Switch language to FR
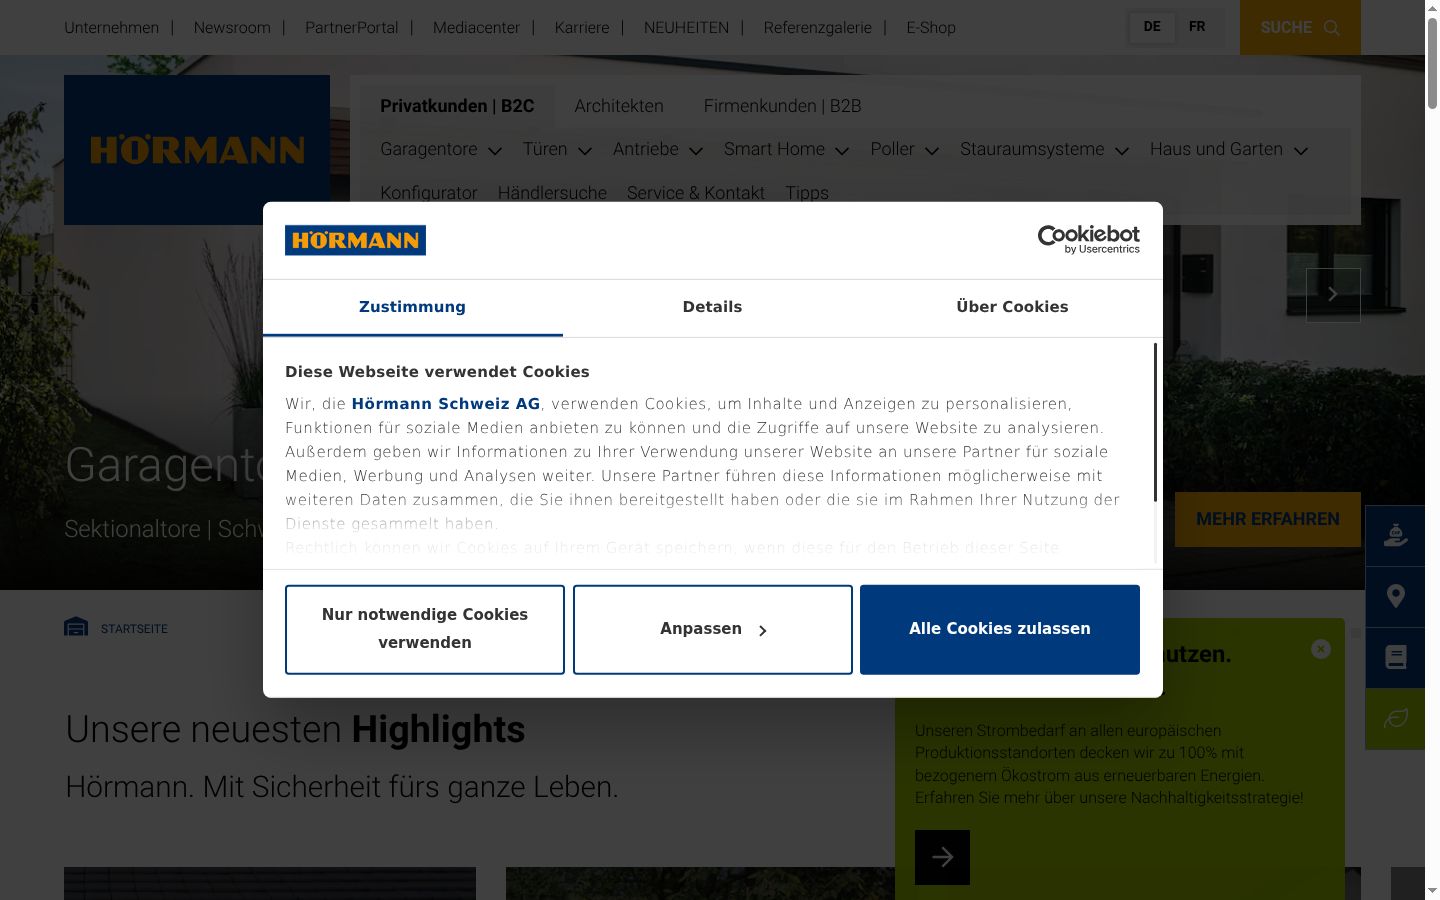Image resolution: width=1440 pixels, height=900 pixels. (1197, 27)
